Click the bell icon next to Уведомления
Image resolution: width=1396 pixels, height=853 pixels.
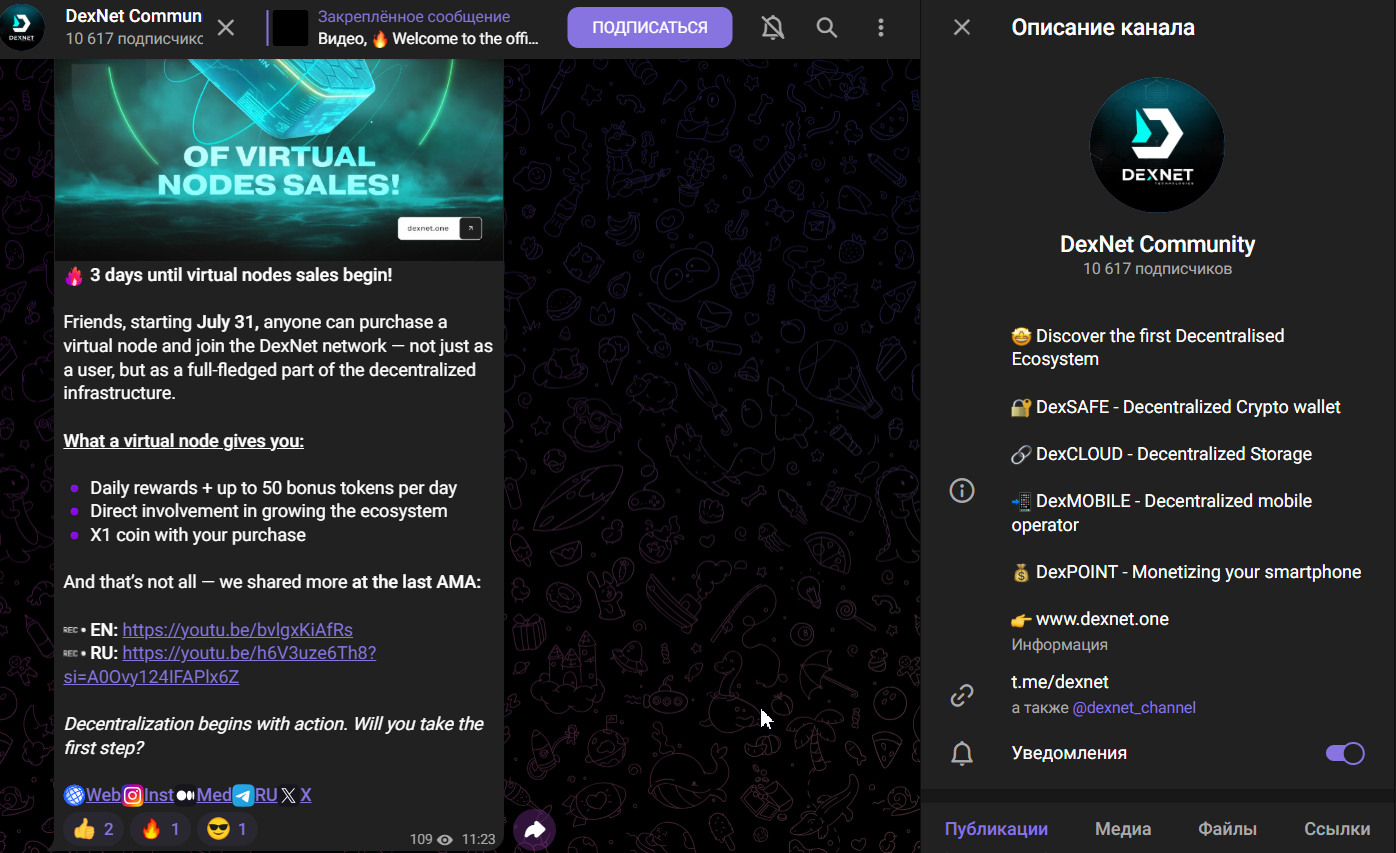[962, 753]
